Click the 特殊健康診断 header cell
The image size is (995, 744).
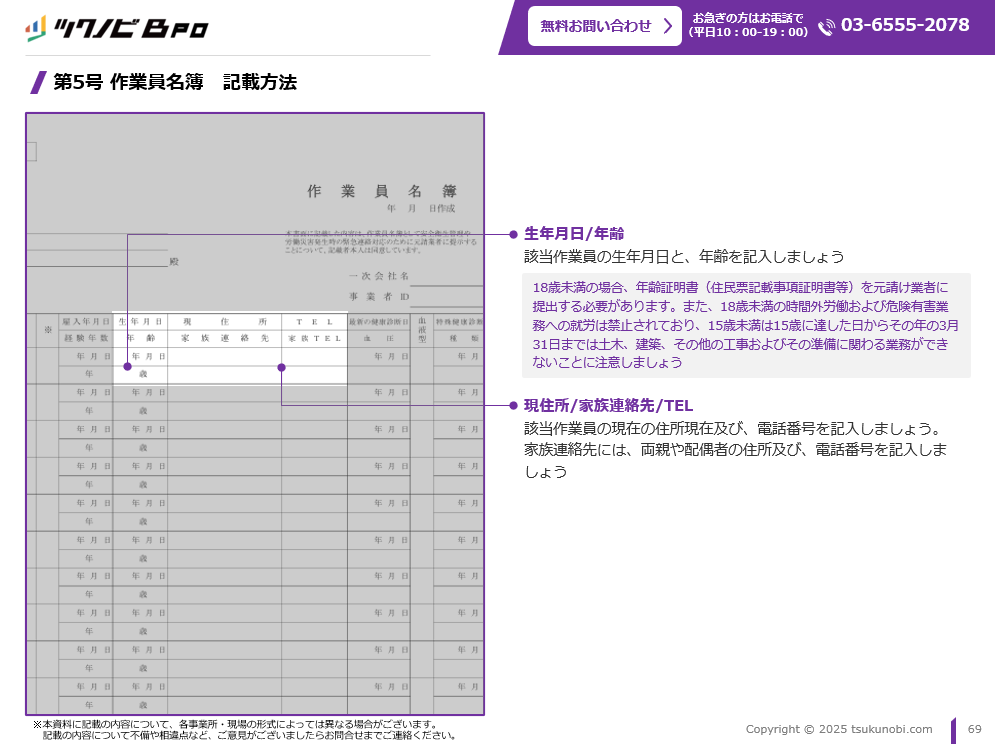point(459,322)
